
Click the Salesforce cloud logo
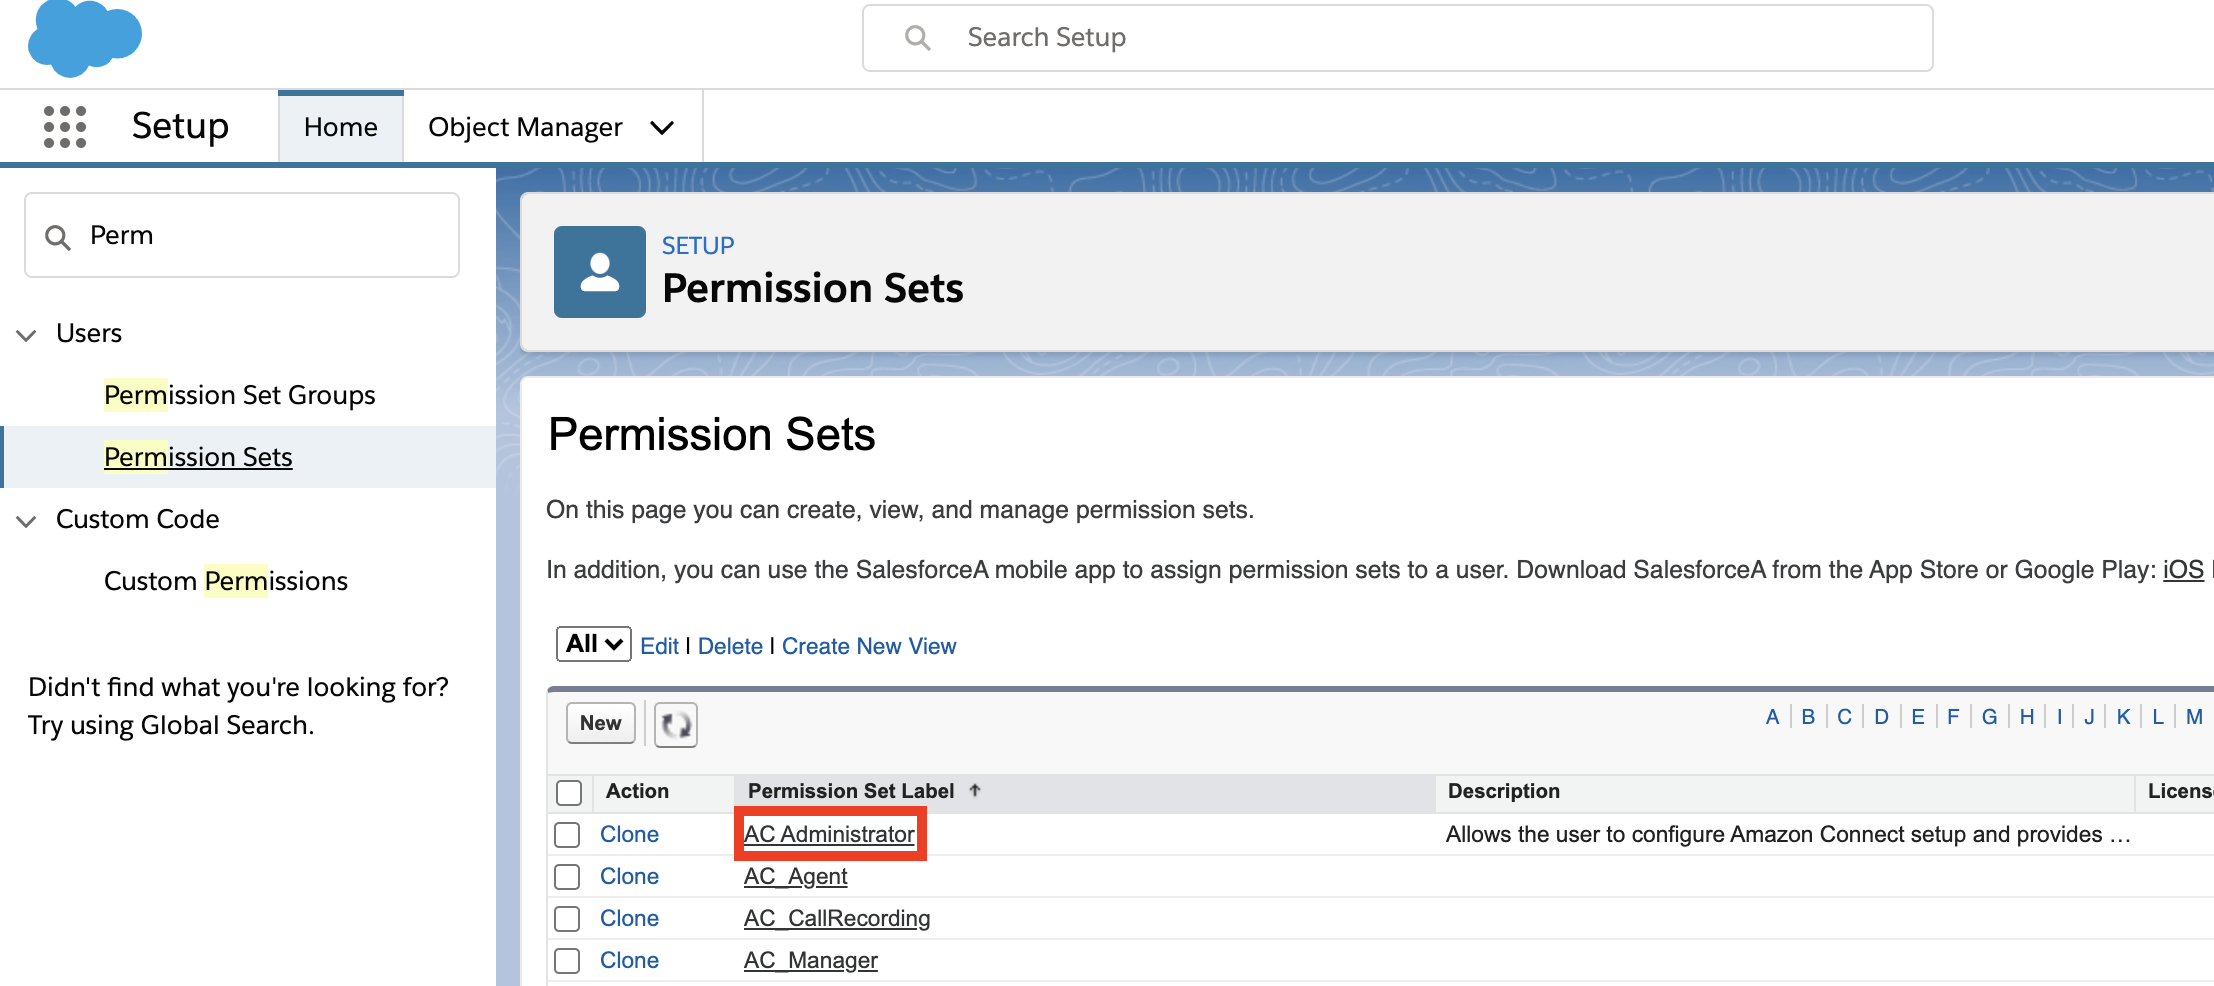pos(85,38)
